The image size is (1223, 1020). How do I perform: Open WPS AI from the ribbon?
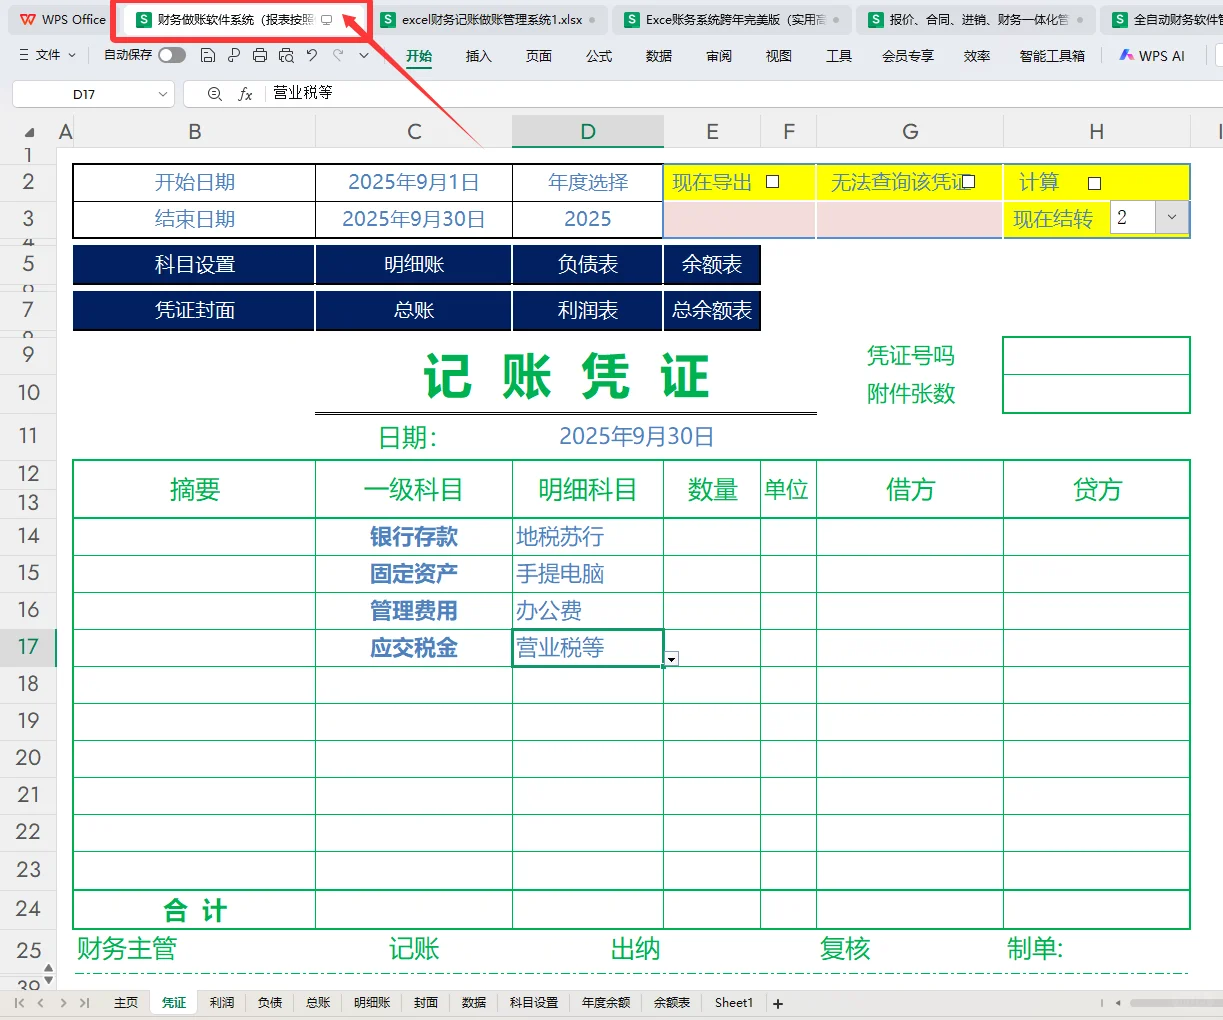1150,56
